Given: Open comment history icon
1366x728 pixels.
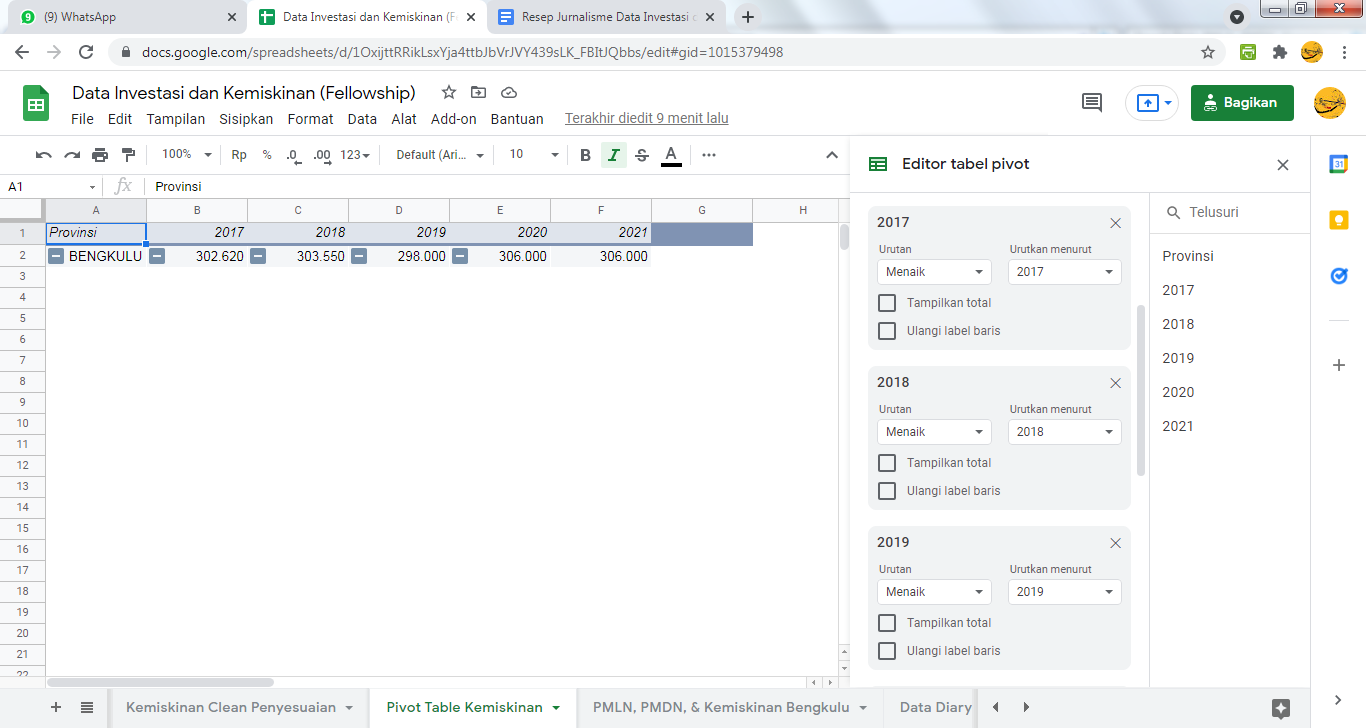Looking at the screenshot, I should pyautogui.click(x=1092, y=102).
